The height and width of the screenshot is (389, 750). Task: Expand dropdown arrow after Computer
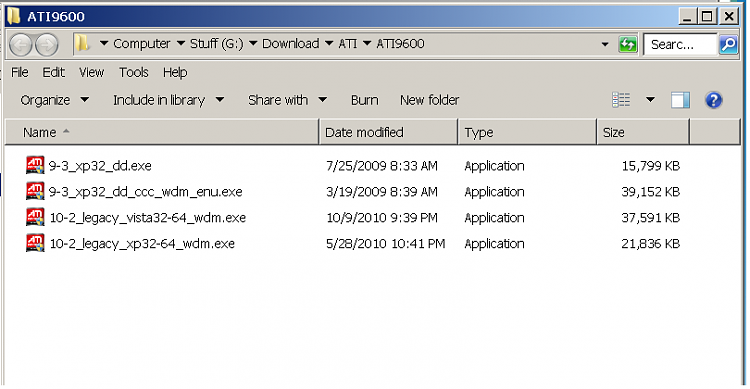(x=181, y=44)
